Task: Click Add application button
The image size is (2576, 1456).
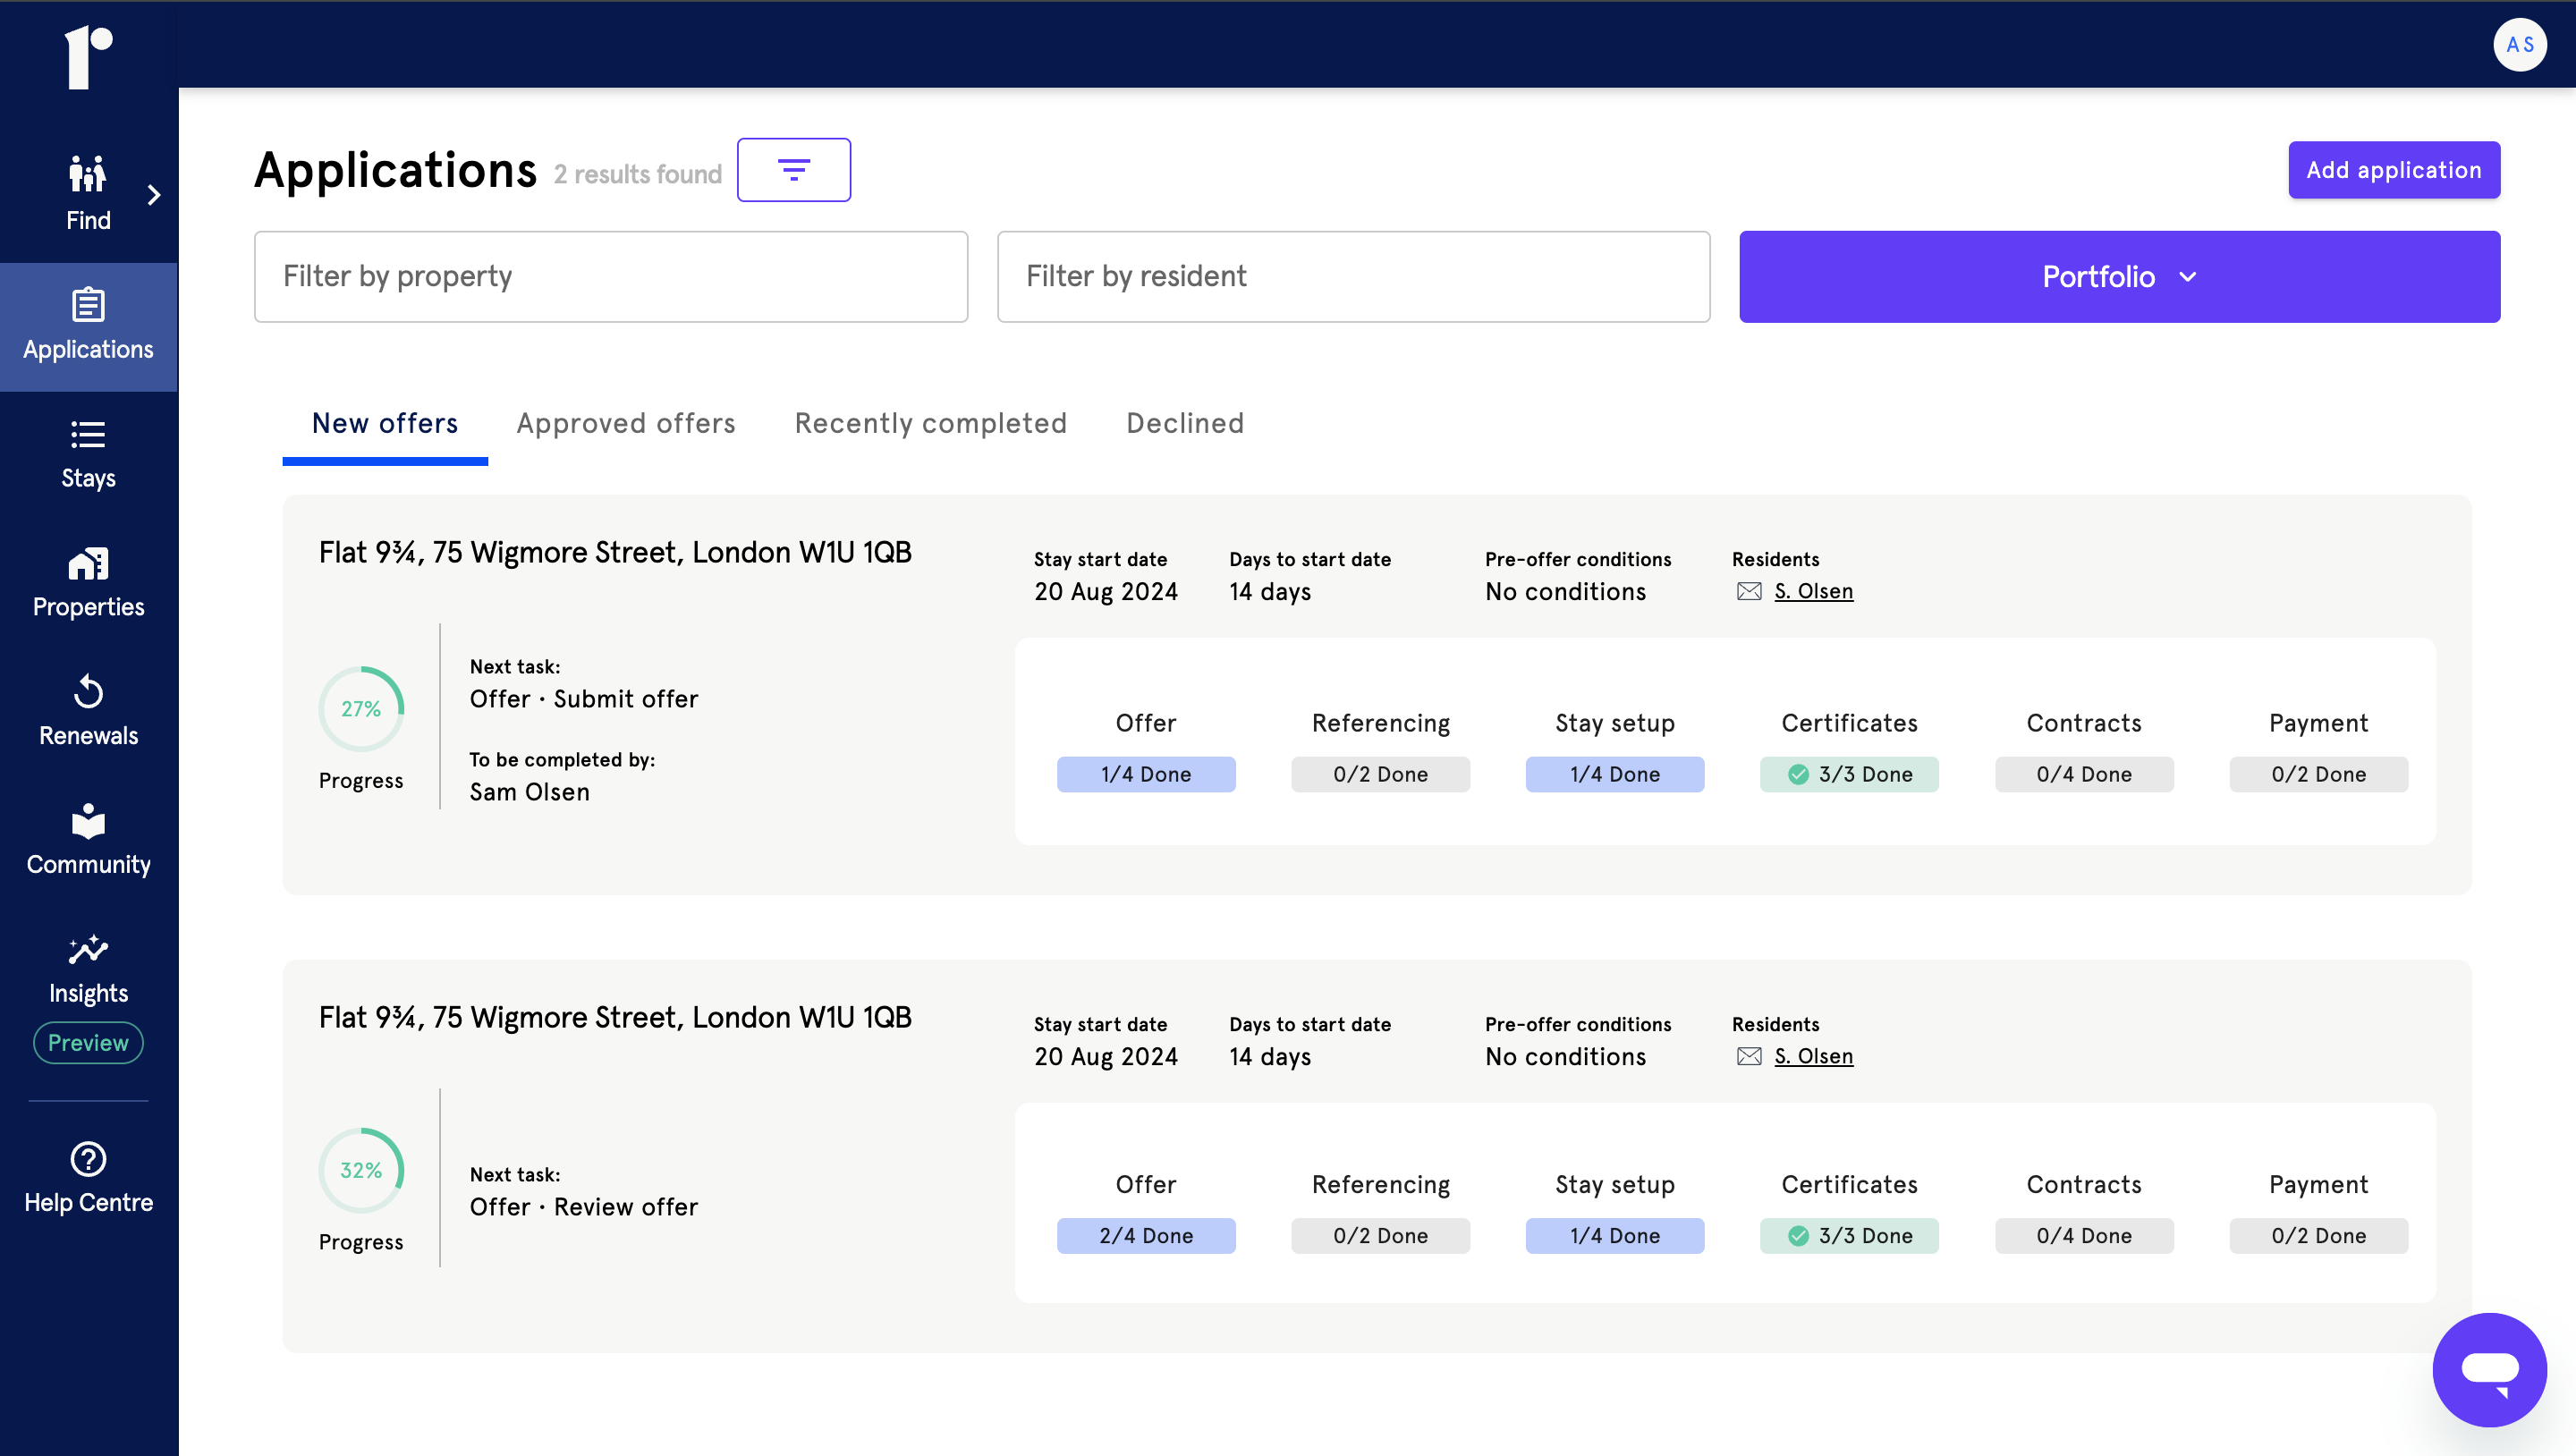Action: [2393, 170]
